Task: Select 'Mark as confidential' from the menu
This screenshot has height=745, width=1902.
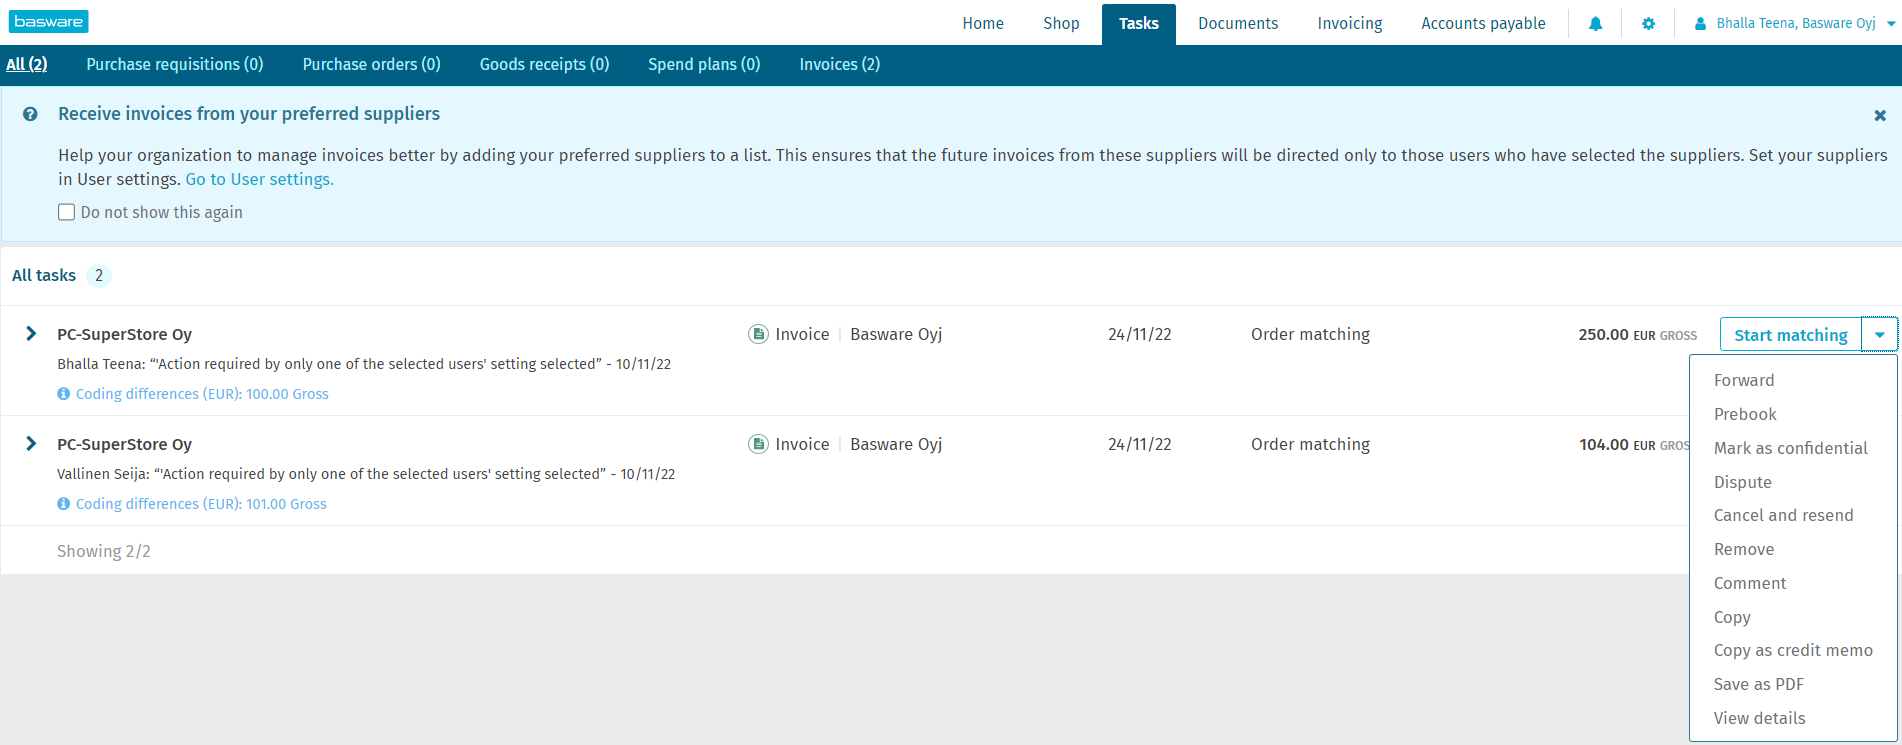Action: 1790,448
